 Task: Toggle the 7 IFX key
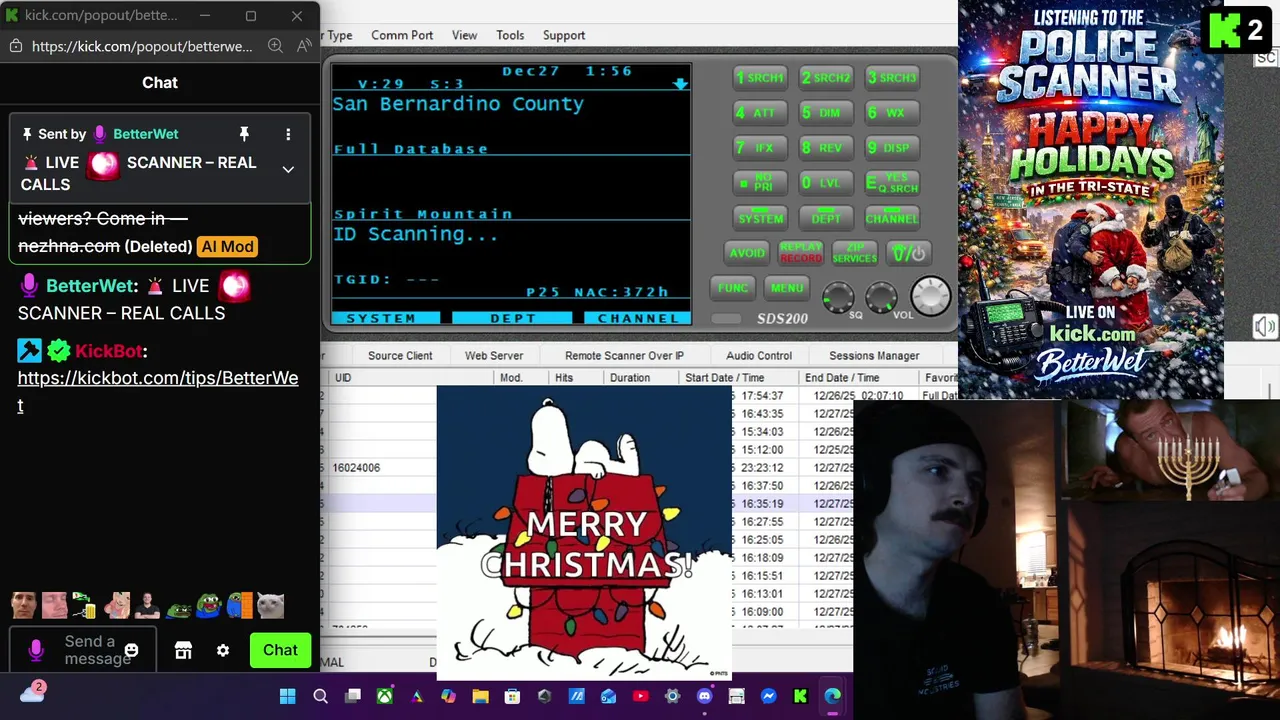[x=760, y=148]
